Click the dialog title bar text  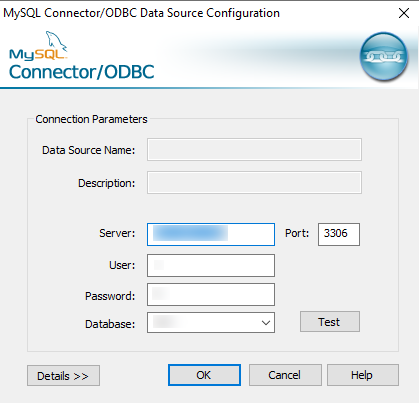(141, 13)
